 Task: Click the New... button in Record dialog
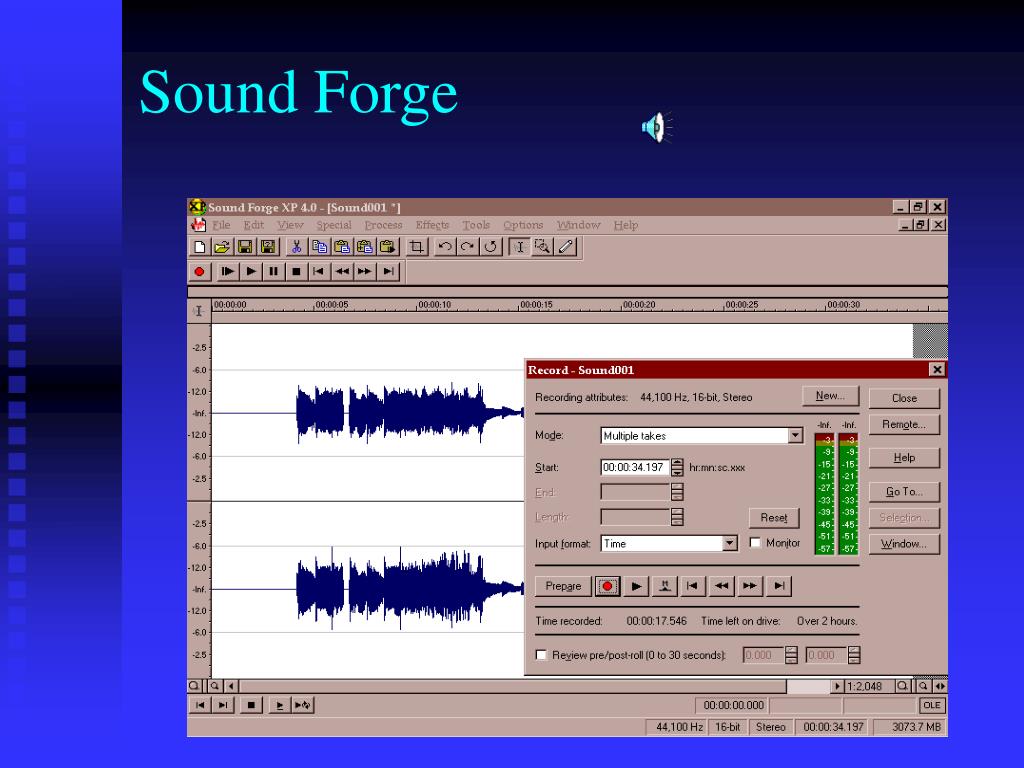tap(830, 396)
